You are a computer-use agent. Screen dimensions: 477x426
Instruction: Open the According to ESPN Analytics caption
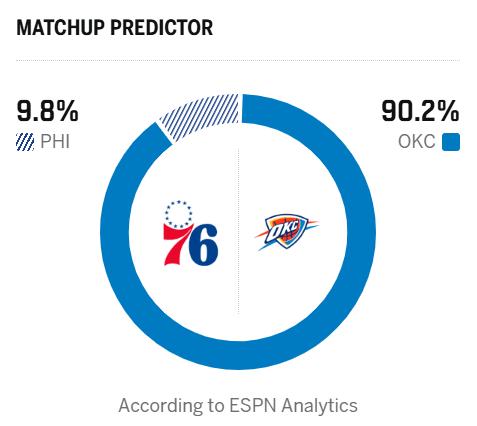238,406
